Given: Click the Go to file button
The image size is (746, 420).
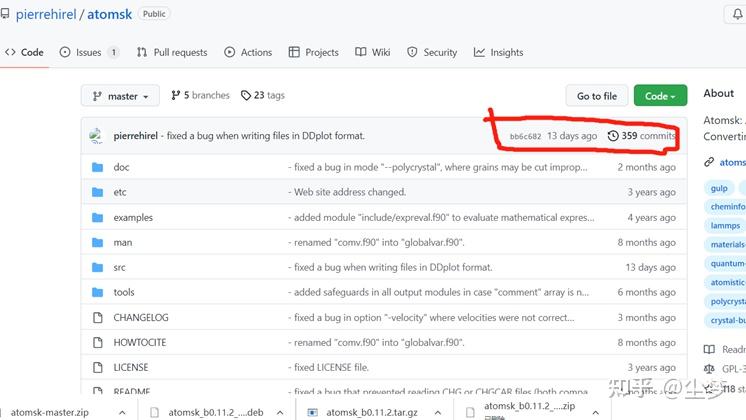Looking at the screenshot, I should [597, 96].
